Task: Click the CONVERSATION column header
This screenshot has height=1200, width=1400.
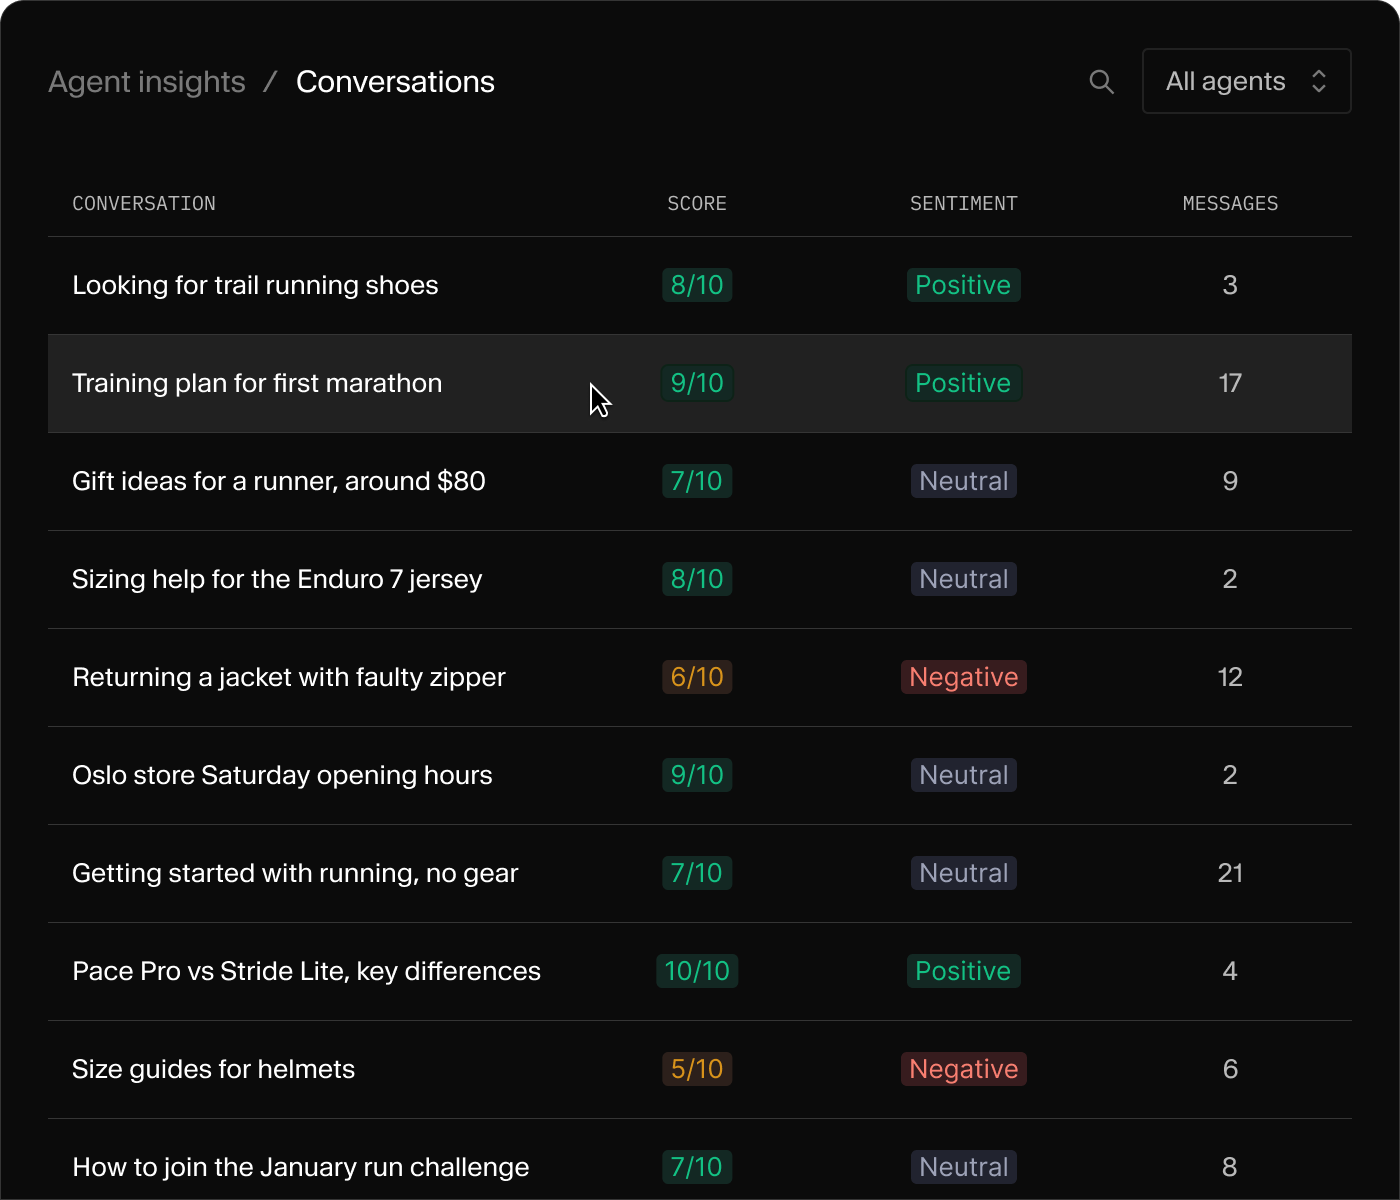Action: click(x=144, y=203)
